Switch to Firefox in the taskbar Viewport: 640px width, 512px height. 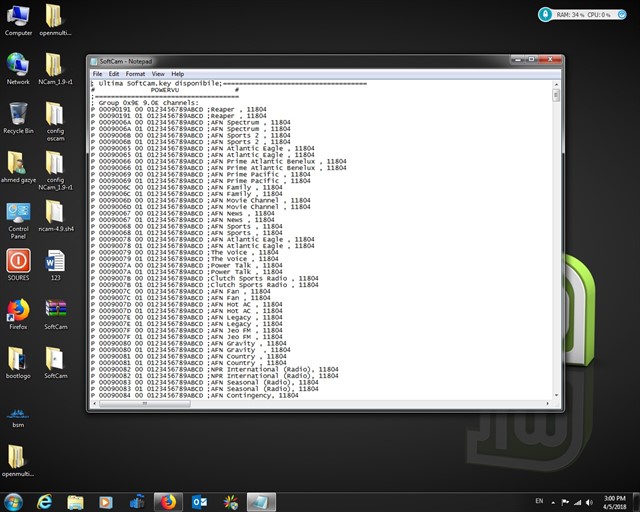point(168,502)
